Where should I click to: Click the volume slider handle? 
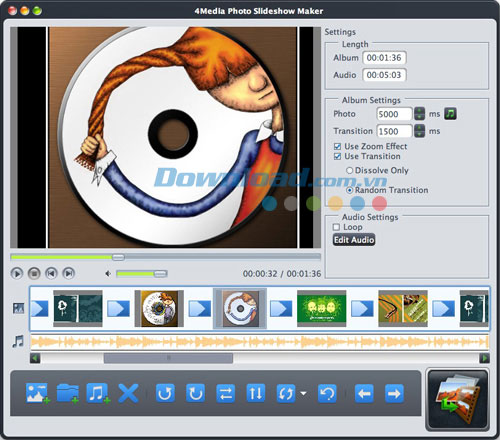click(x=160, y=274)
